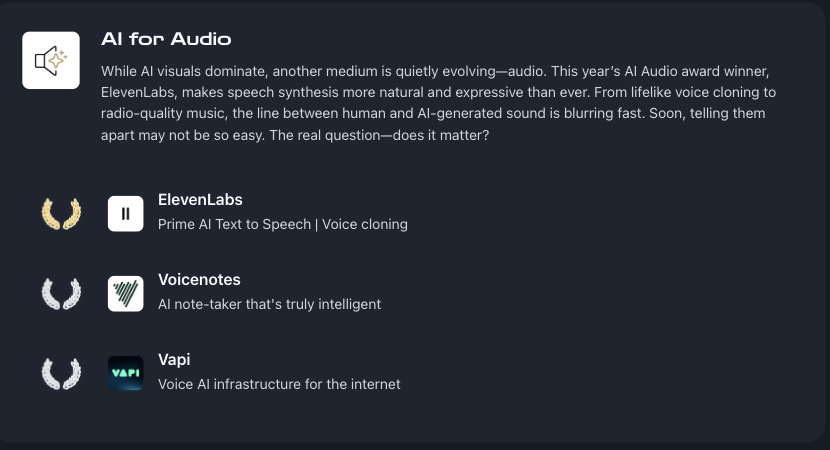Open the ElevenLabs product title

coord(200,200)
